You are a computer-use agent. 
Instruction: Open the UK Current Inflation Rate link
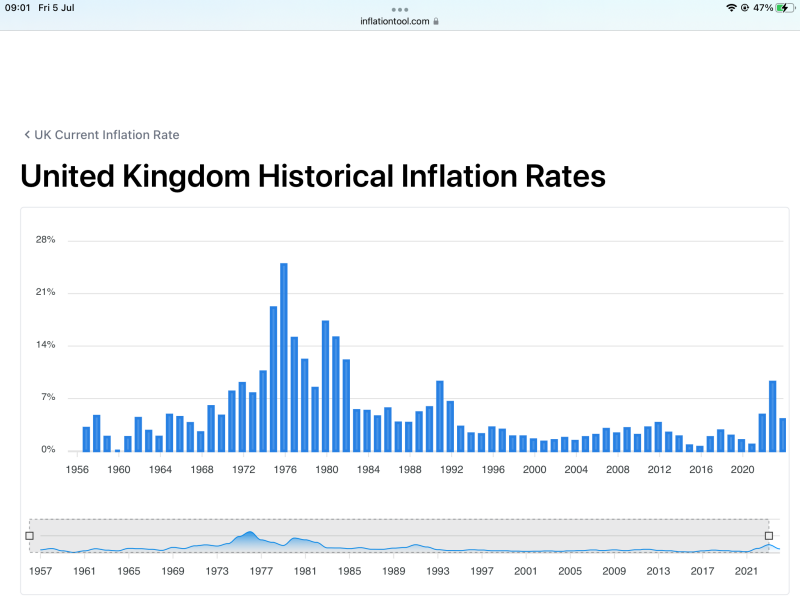point(106,135)
